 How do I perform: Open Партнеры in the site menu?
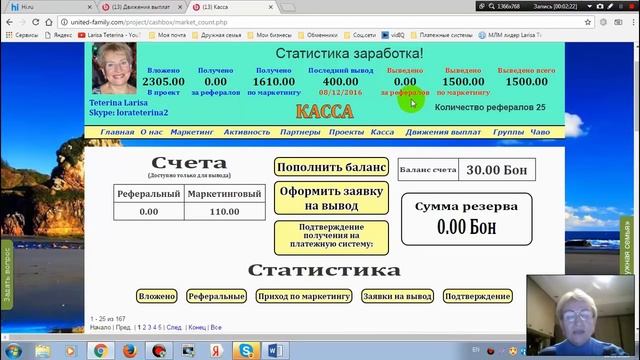300,132
